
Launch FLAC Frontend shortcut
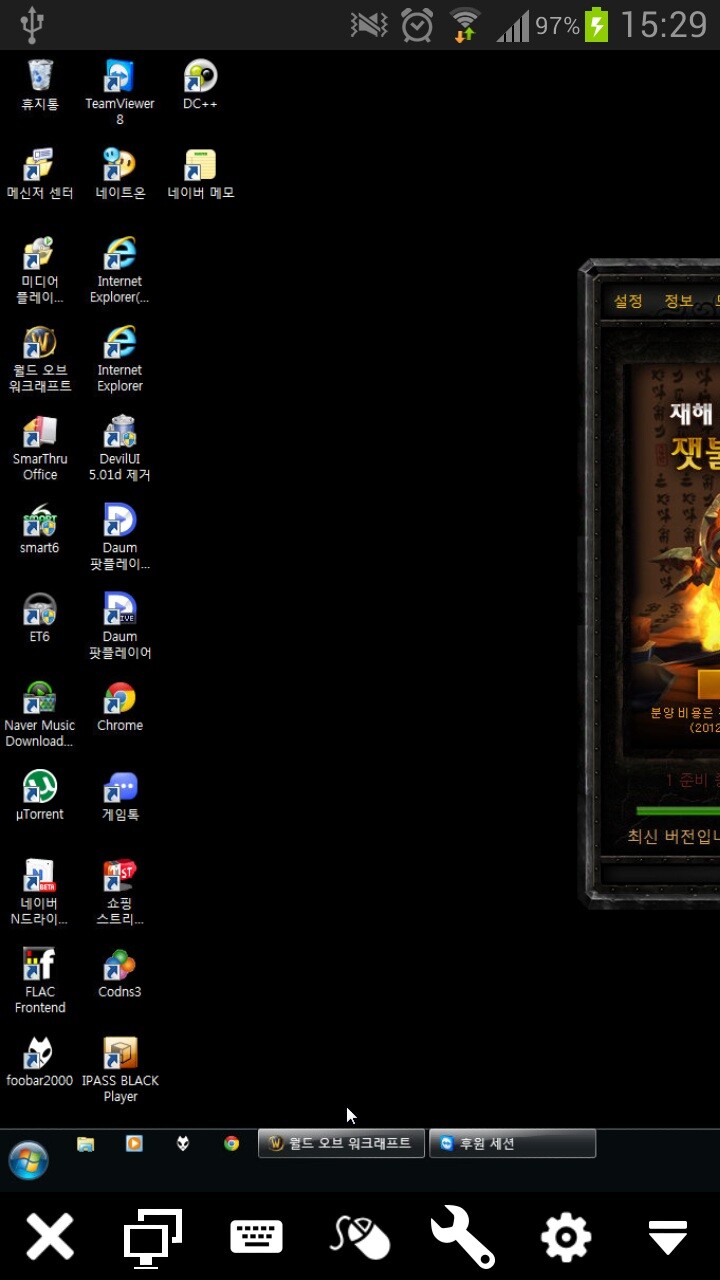40,981
